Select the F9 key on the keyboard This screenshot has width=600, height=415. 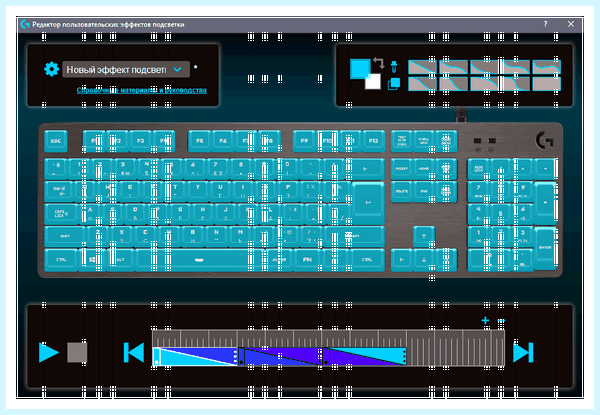[x=304, y=141]
